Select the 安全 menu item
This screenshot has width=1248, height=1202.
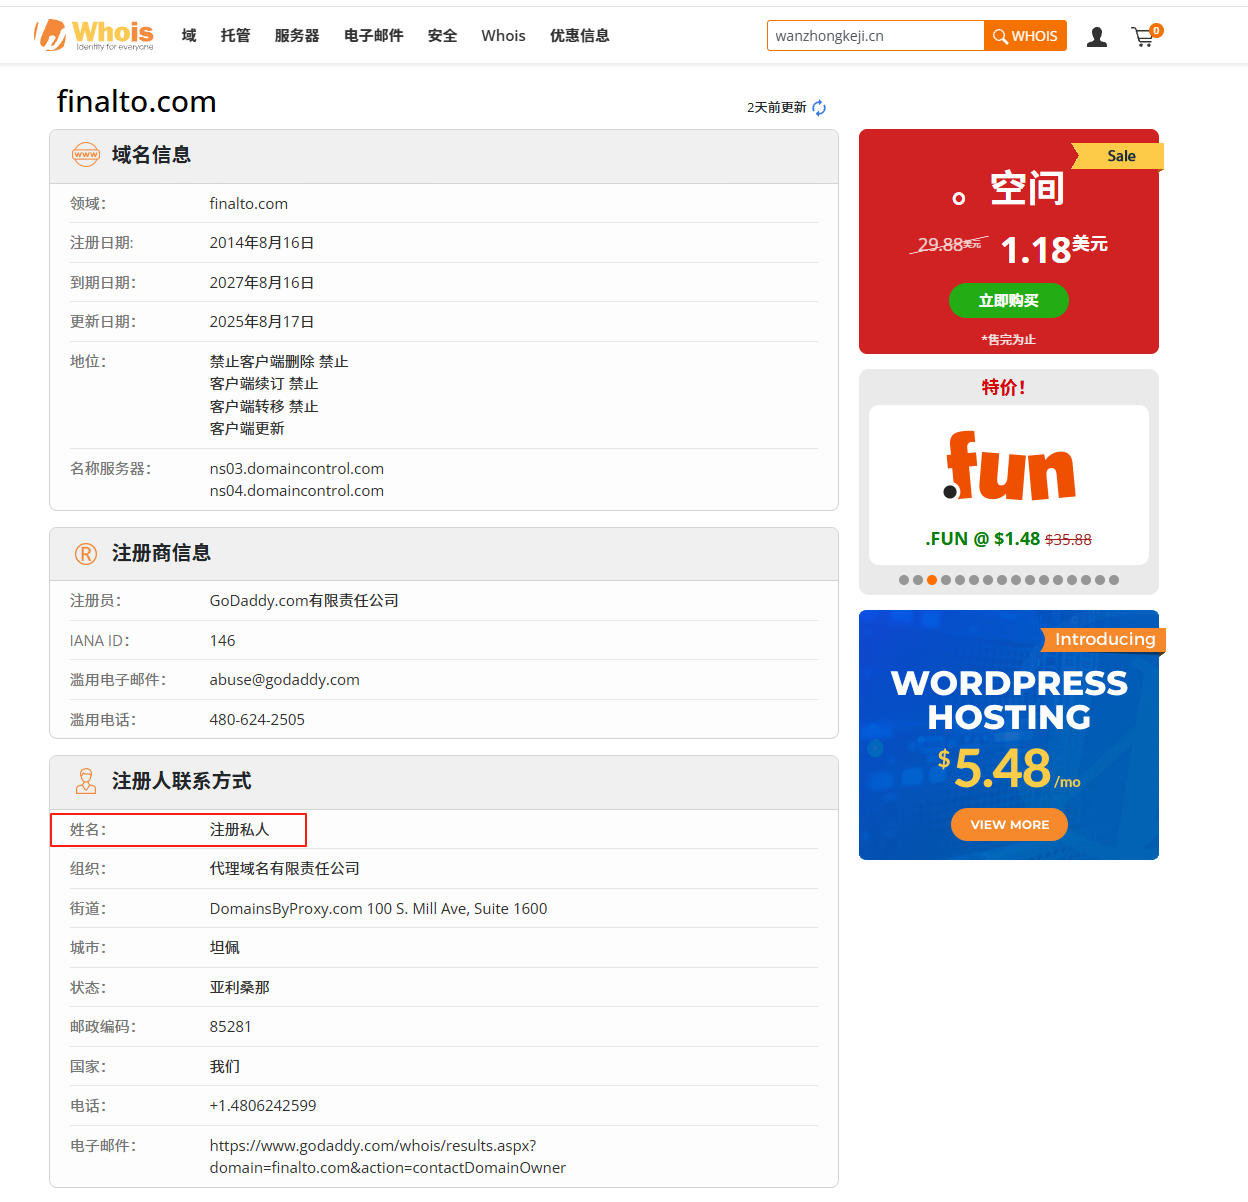coord(442,36)
